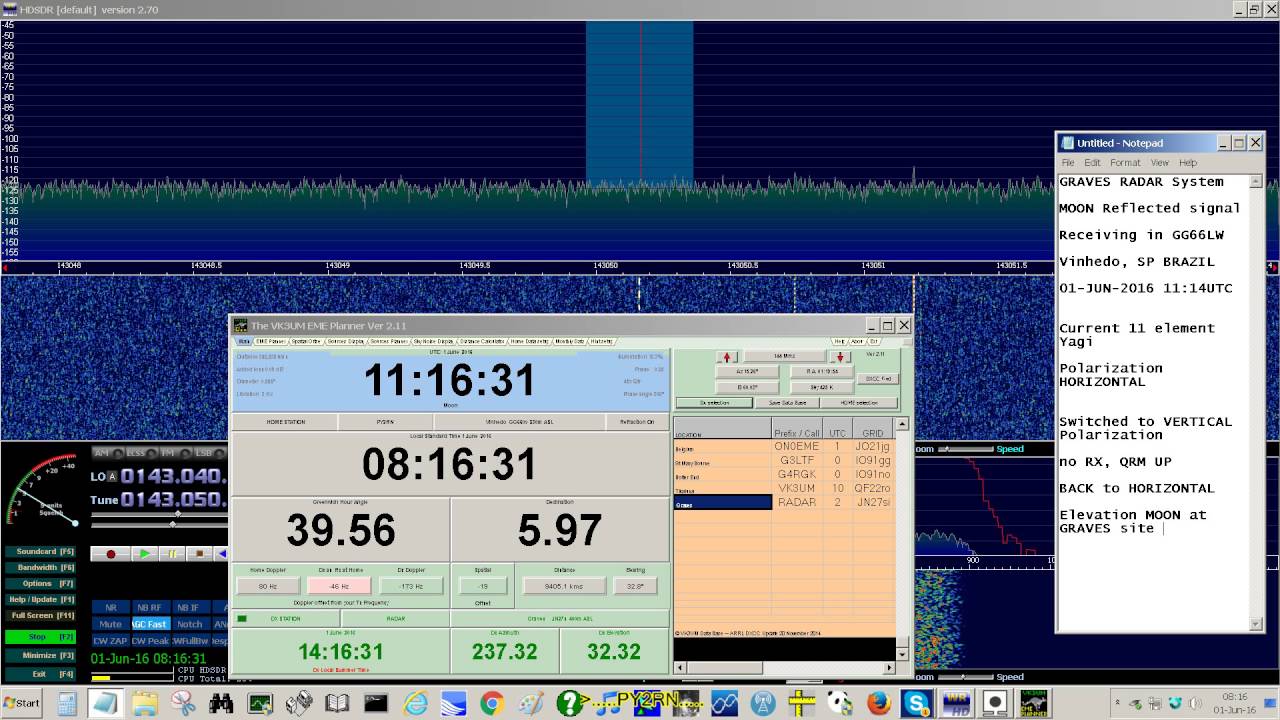This screenshot has height=720, width=1280.
Task: Click Help / Update [F1] button
Action: (x=40, y=600)
